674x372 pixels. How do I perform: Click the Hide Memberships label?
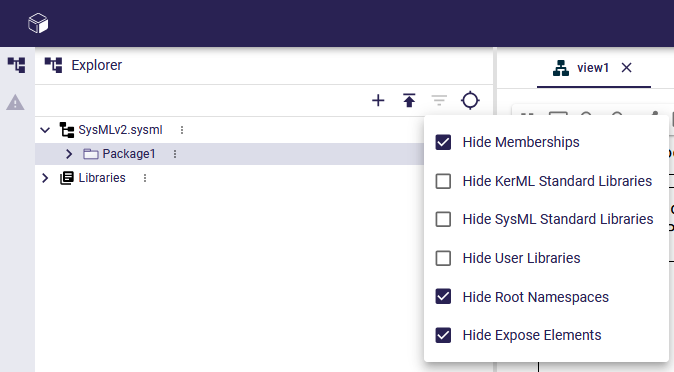pyautogui.click(x=521, y=142)
